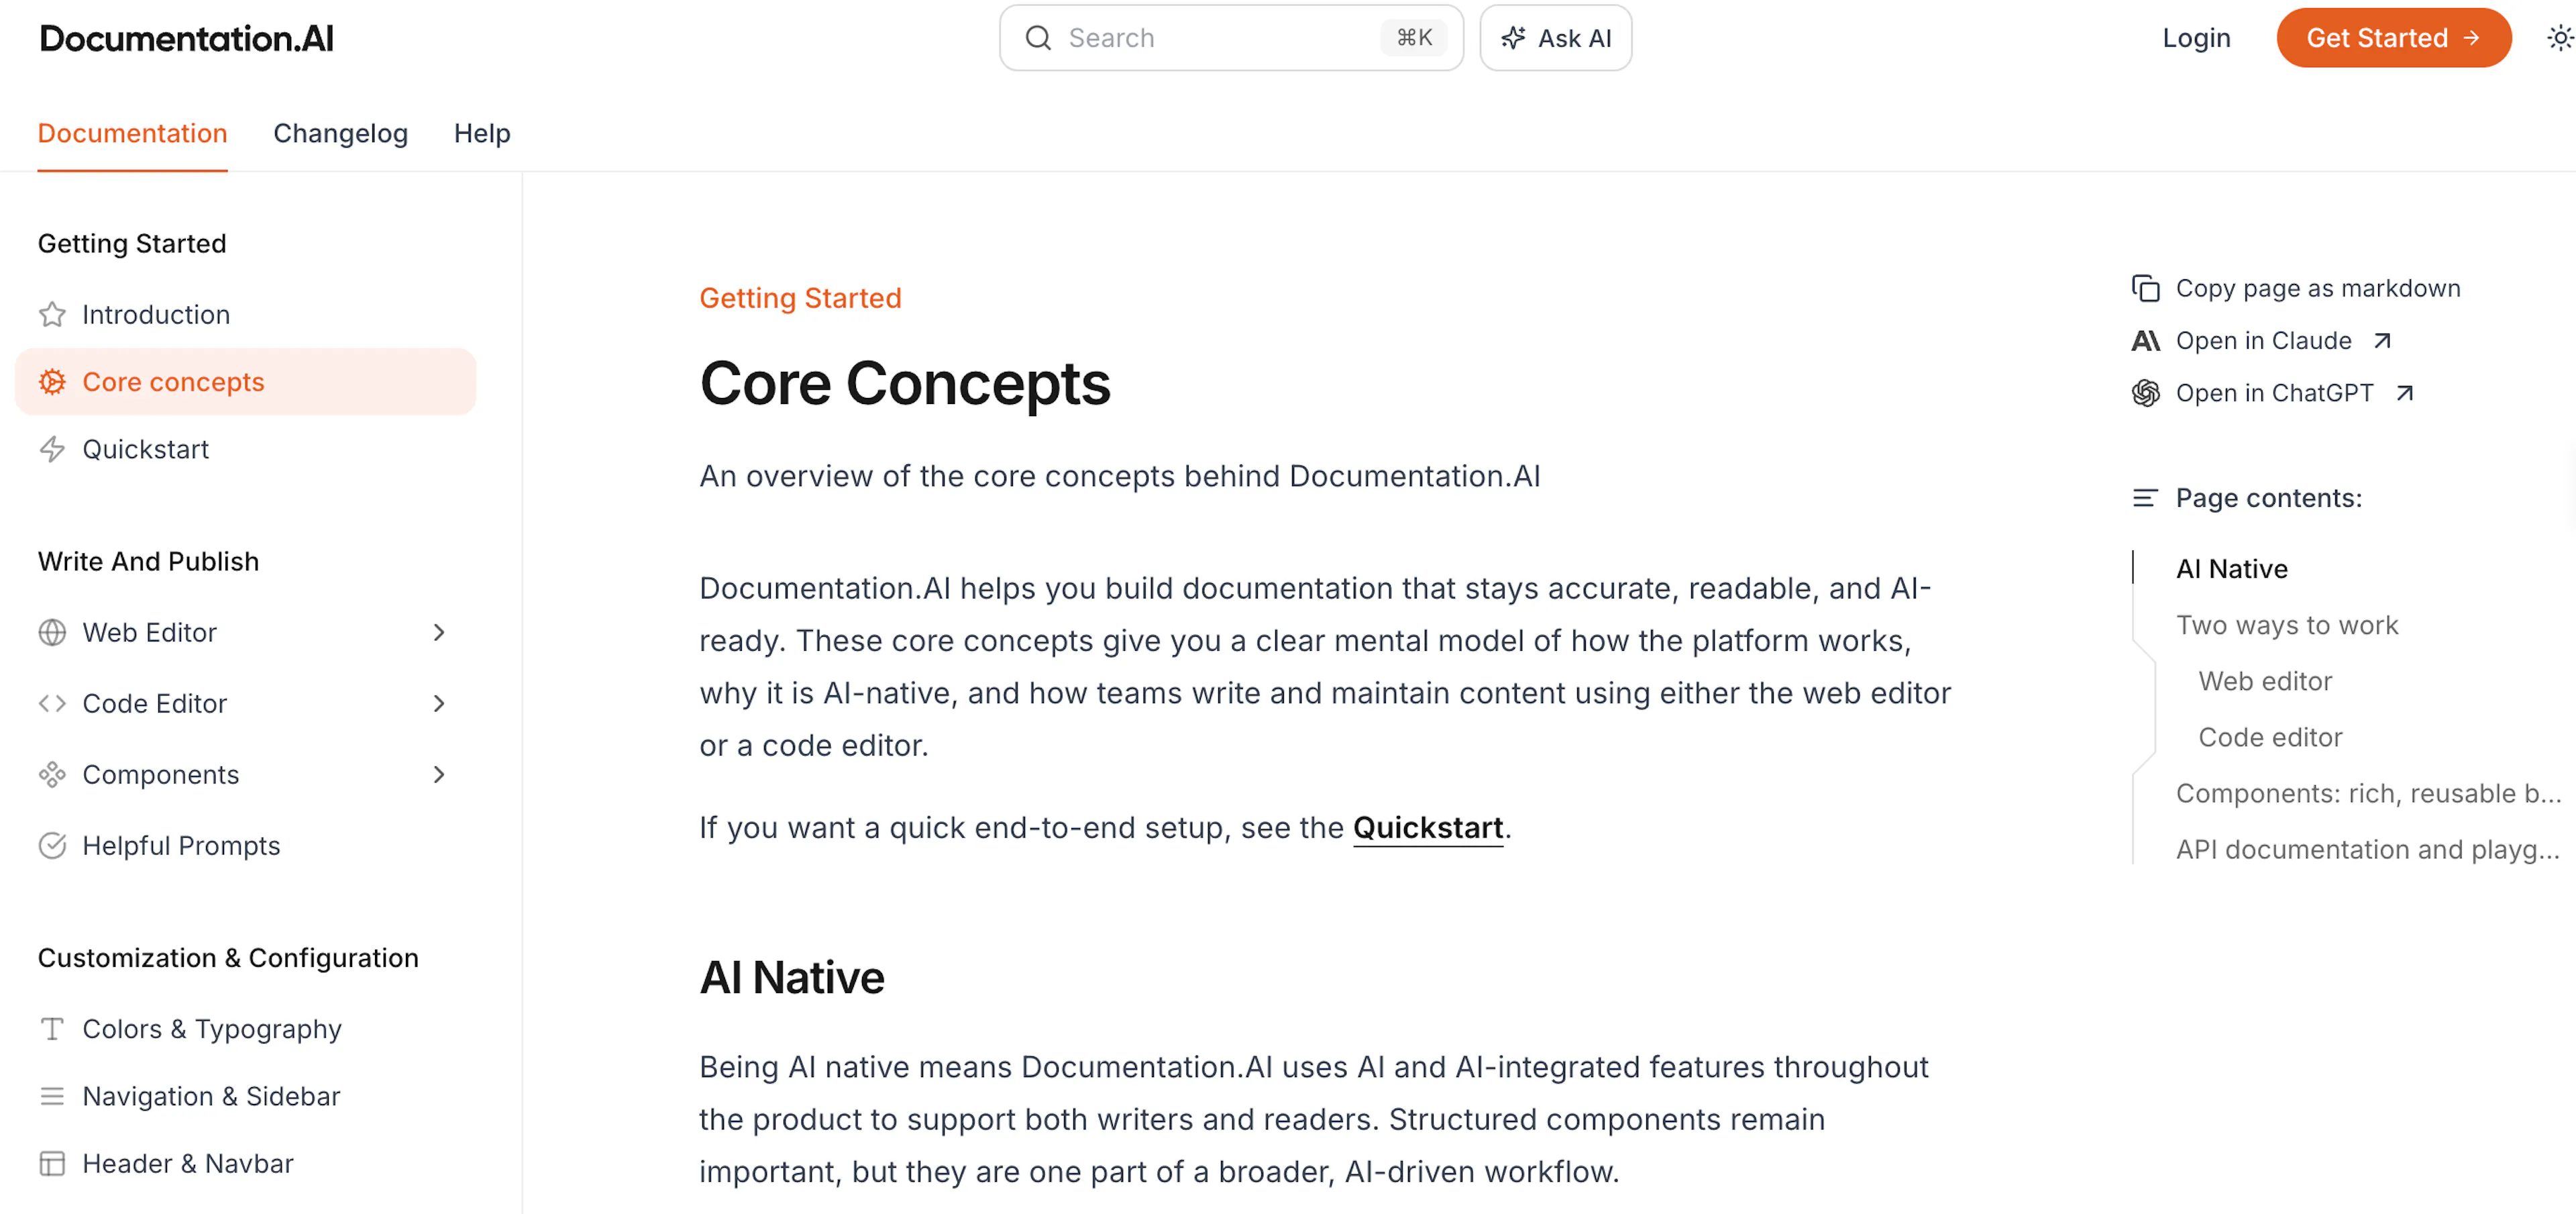Image resolution: width=2576 pixels, height=1214 pixels.
Task: Expand the Code Editor section chevron
Action: (438, 703)
